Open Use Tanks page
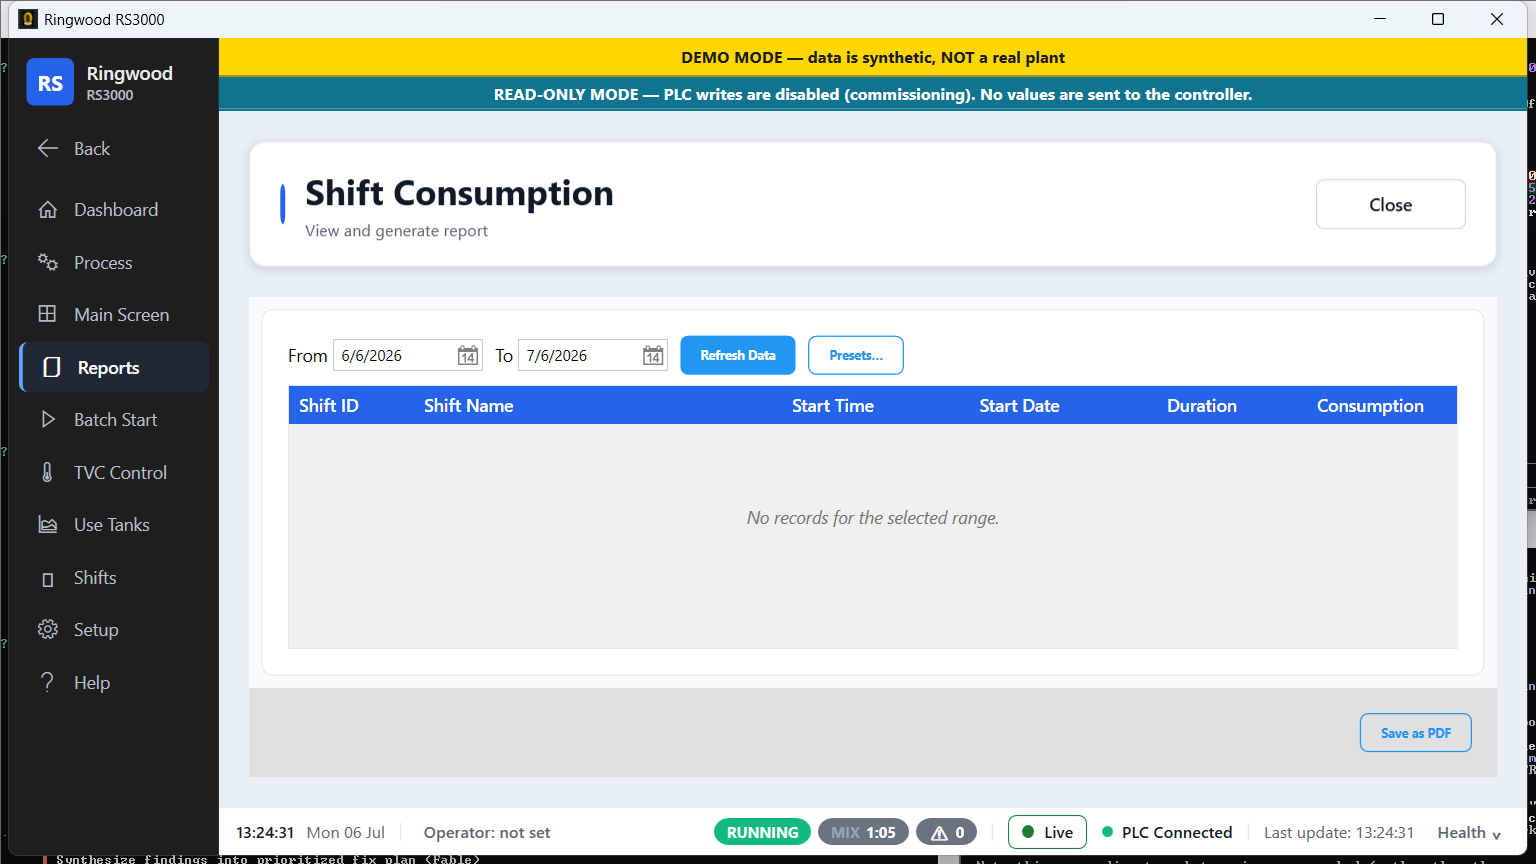The height and width of the screenshot is (864, 1536). coord(114,525)
